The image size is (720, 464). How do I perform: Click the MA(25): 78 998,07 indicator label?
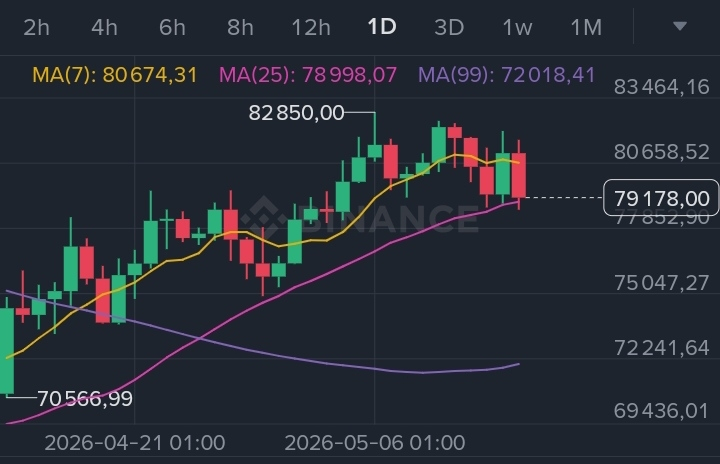pyautogui.click(x=308, y=75)
